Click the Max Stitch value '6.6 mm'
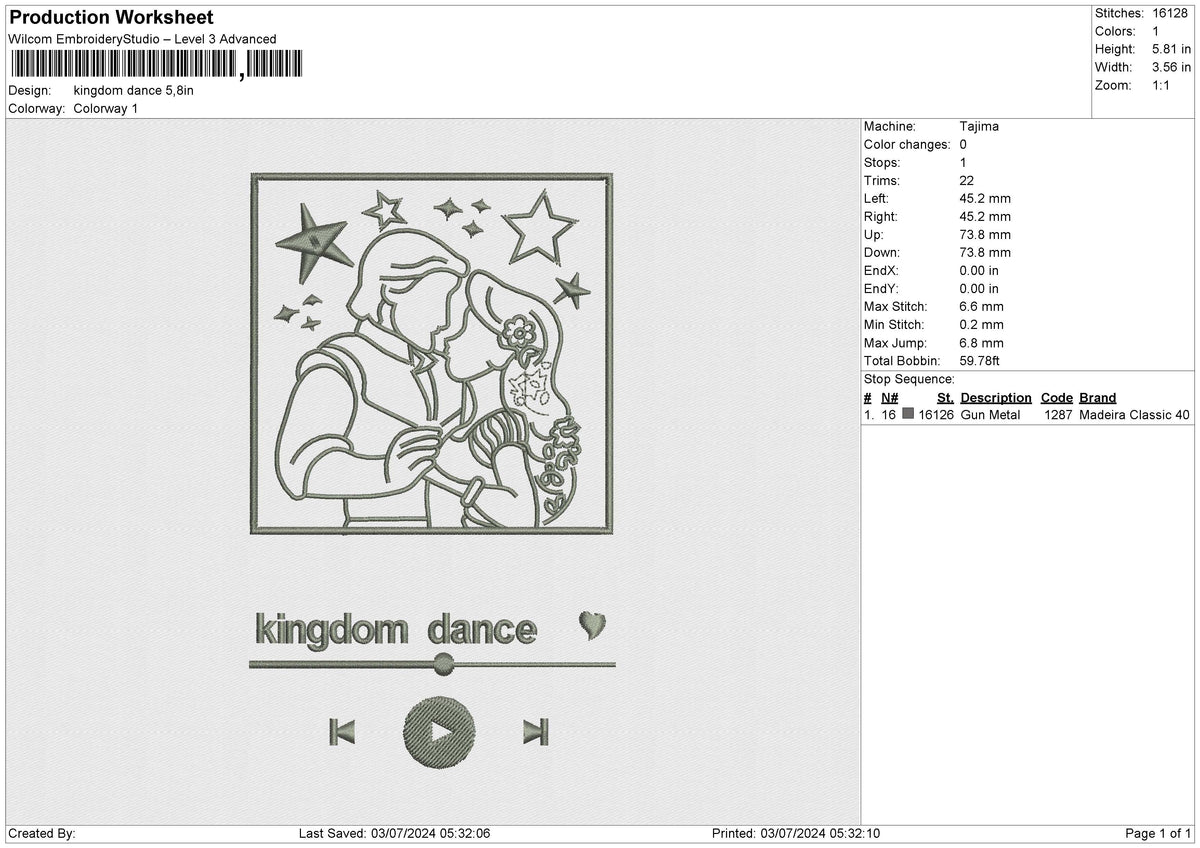This screenshot has width=1200, height=848. click(x=981, y=306)
